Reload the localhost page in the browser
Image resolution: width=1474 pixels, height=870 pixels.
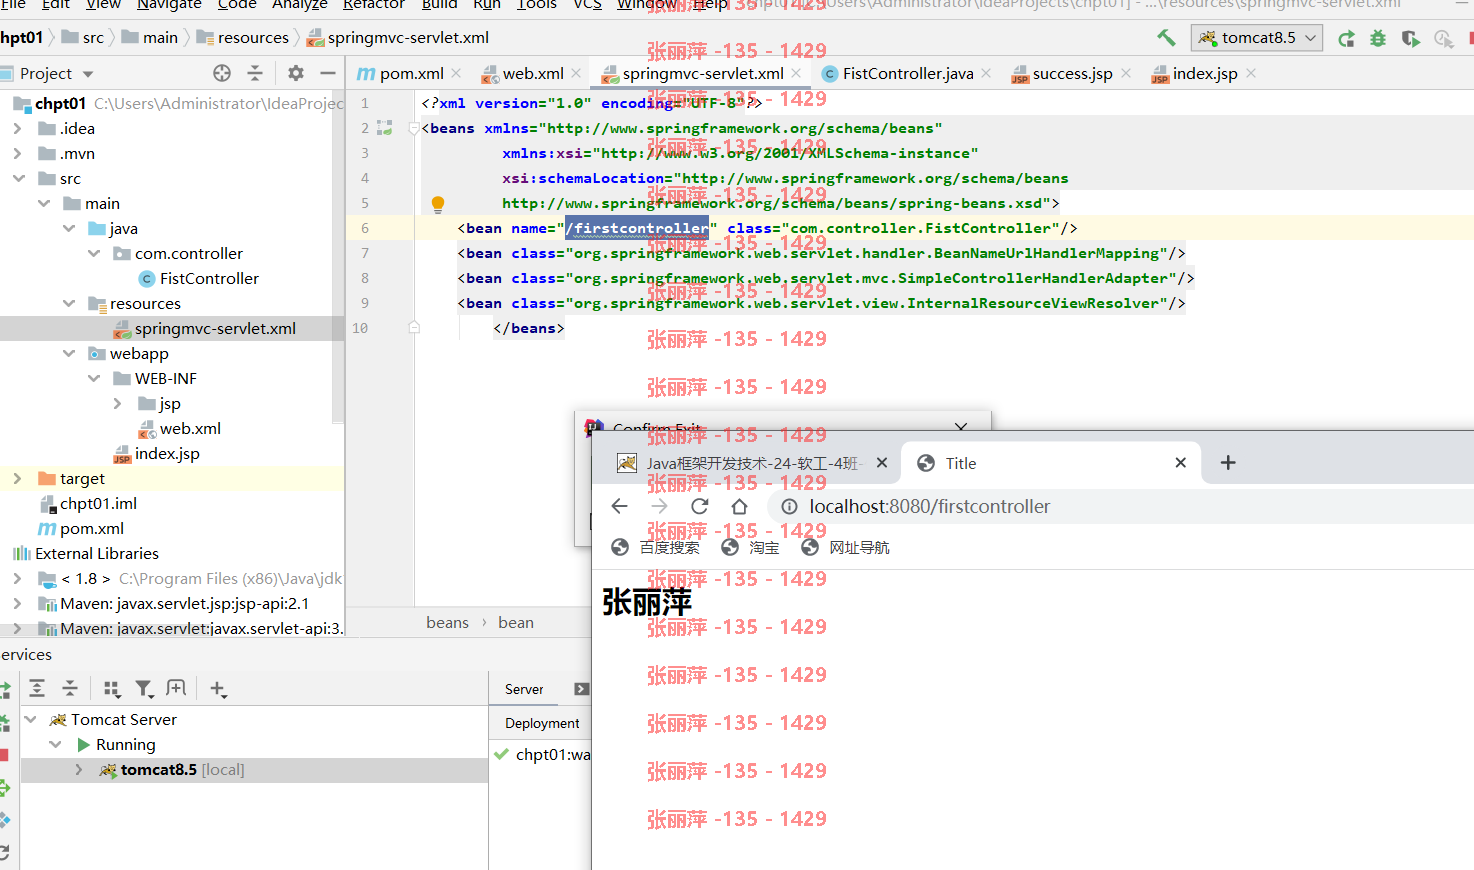[699, 506]
